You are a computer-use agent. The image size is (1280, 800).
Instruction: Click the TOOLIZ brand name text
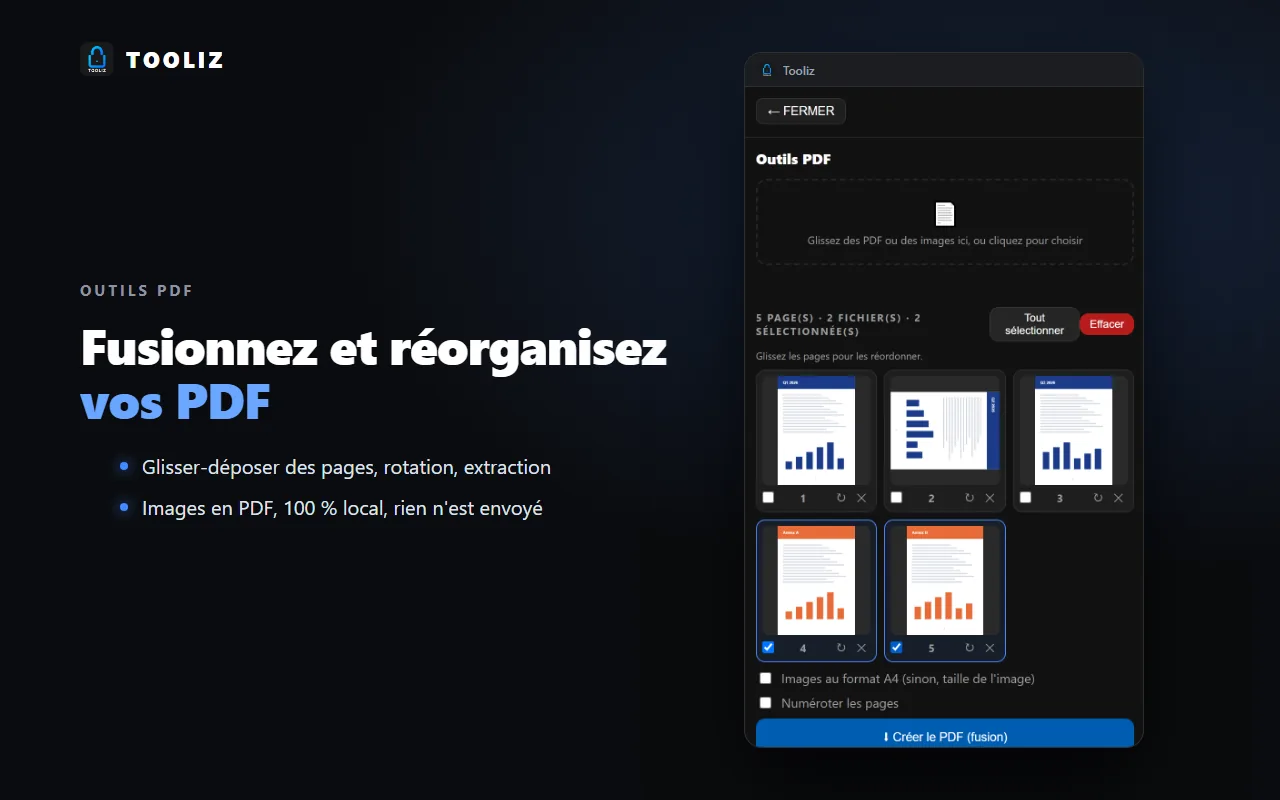(175, 61)
